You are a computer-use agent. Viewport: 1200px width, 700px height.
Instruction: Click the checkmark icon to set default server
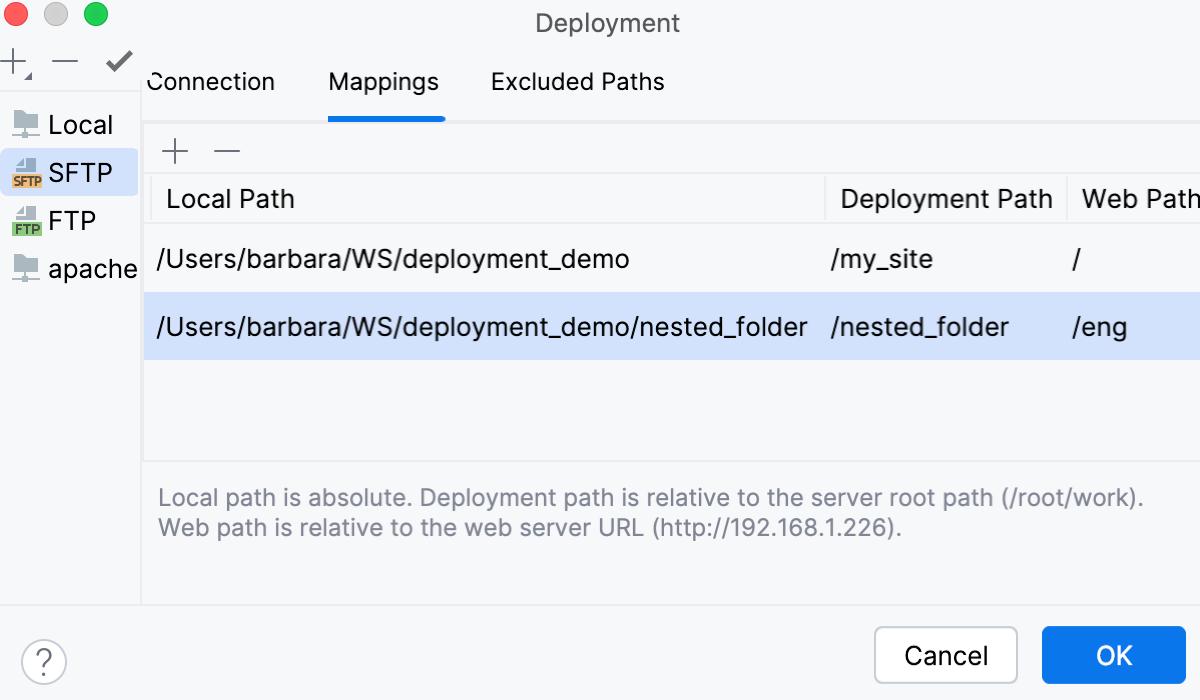[117, 62]
